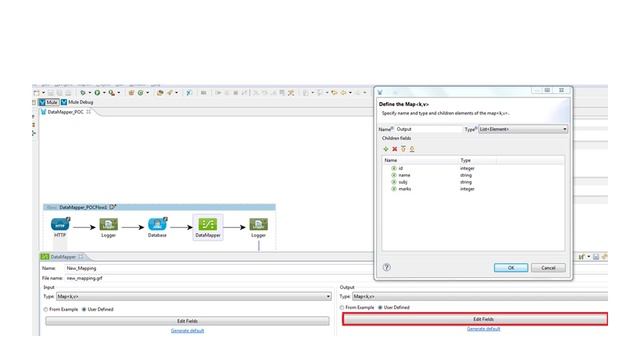Open the Output Type Map<k,v> dropdown
640x360 pixels.
coord(480,296)
